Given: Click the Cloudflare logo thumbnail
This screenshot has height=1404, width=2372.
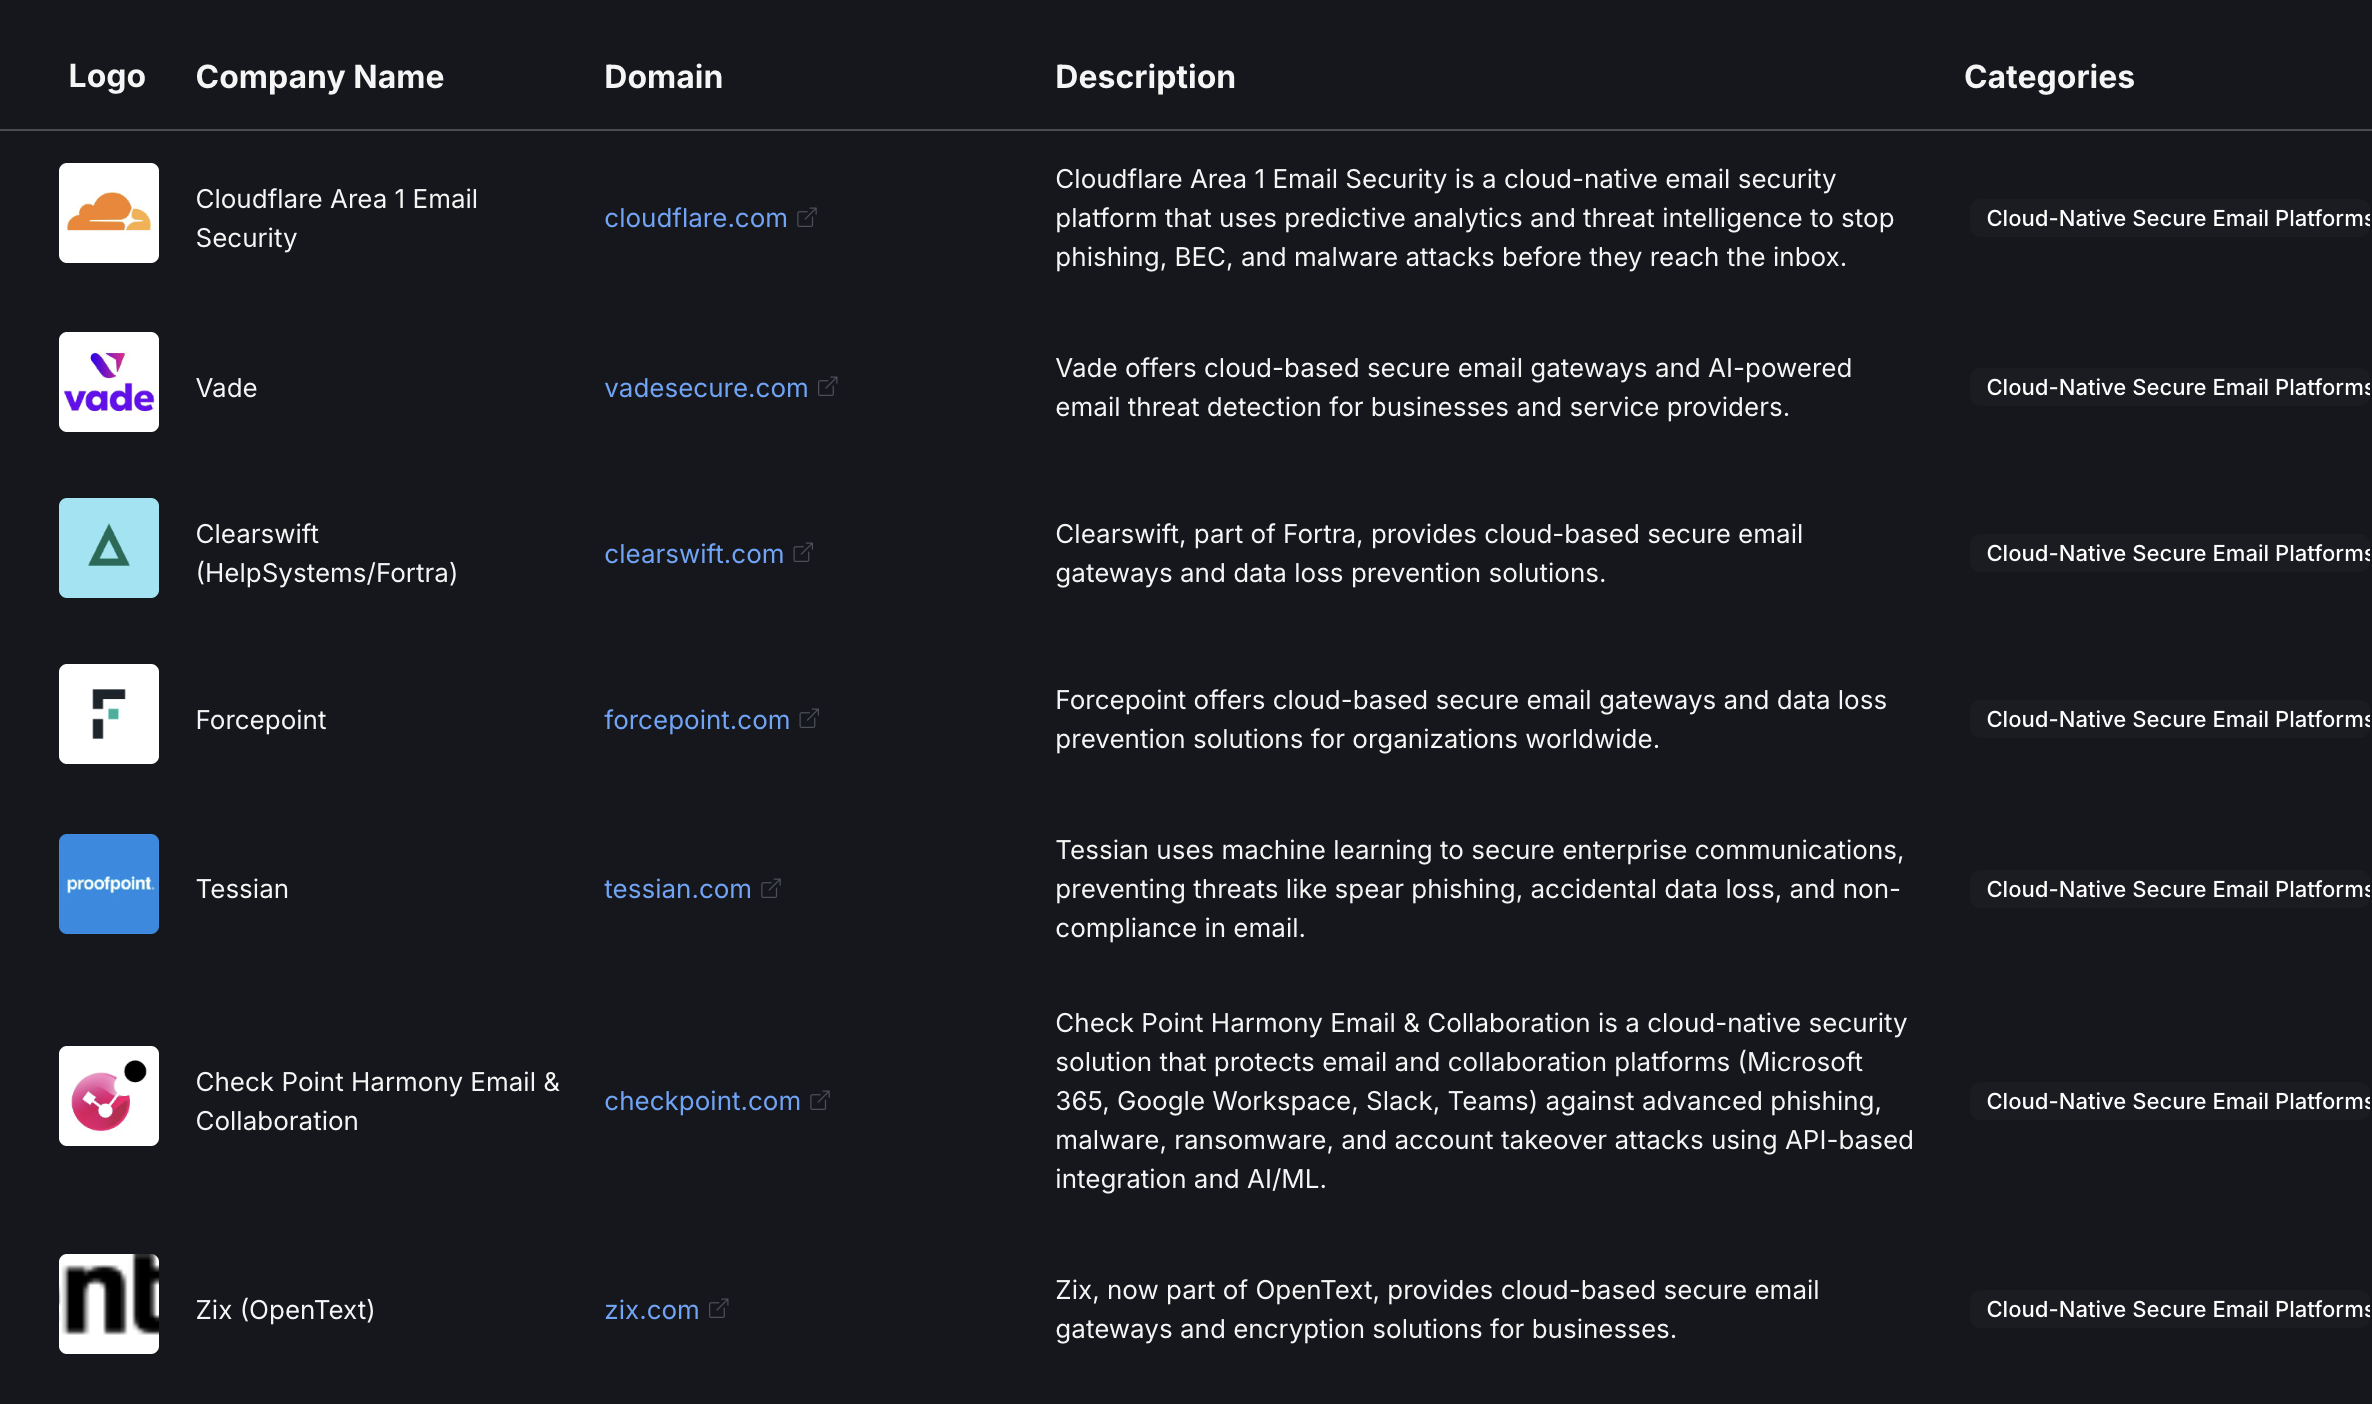Looking at the screenshot, I should 109,213.
